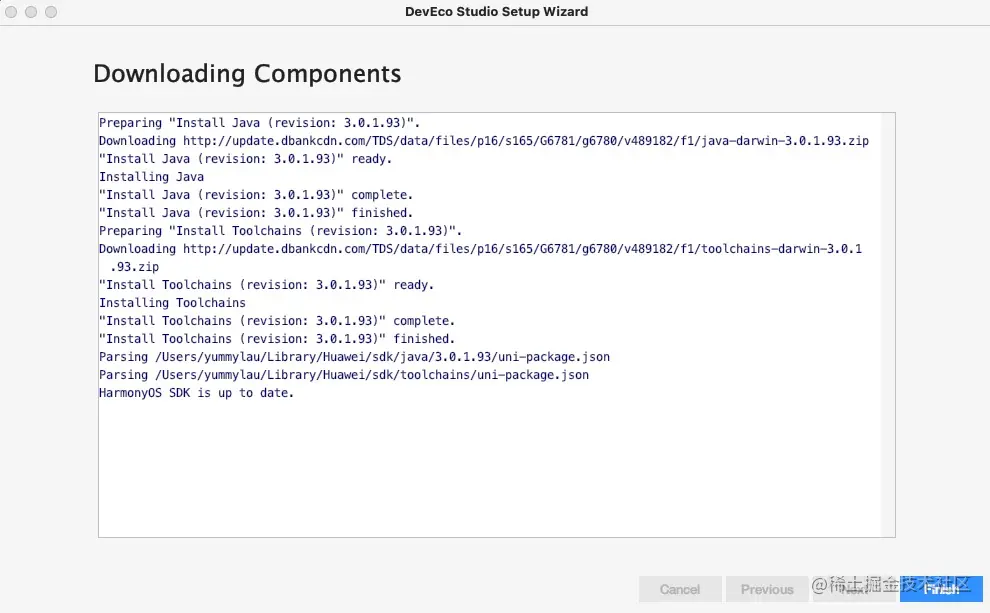Click the Install Toolchains 'complete.' line

point(277,321)
